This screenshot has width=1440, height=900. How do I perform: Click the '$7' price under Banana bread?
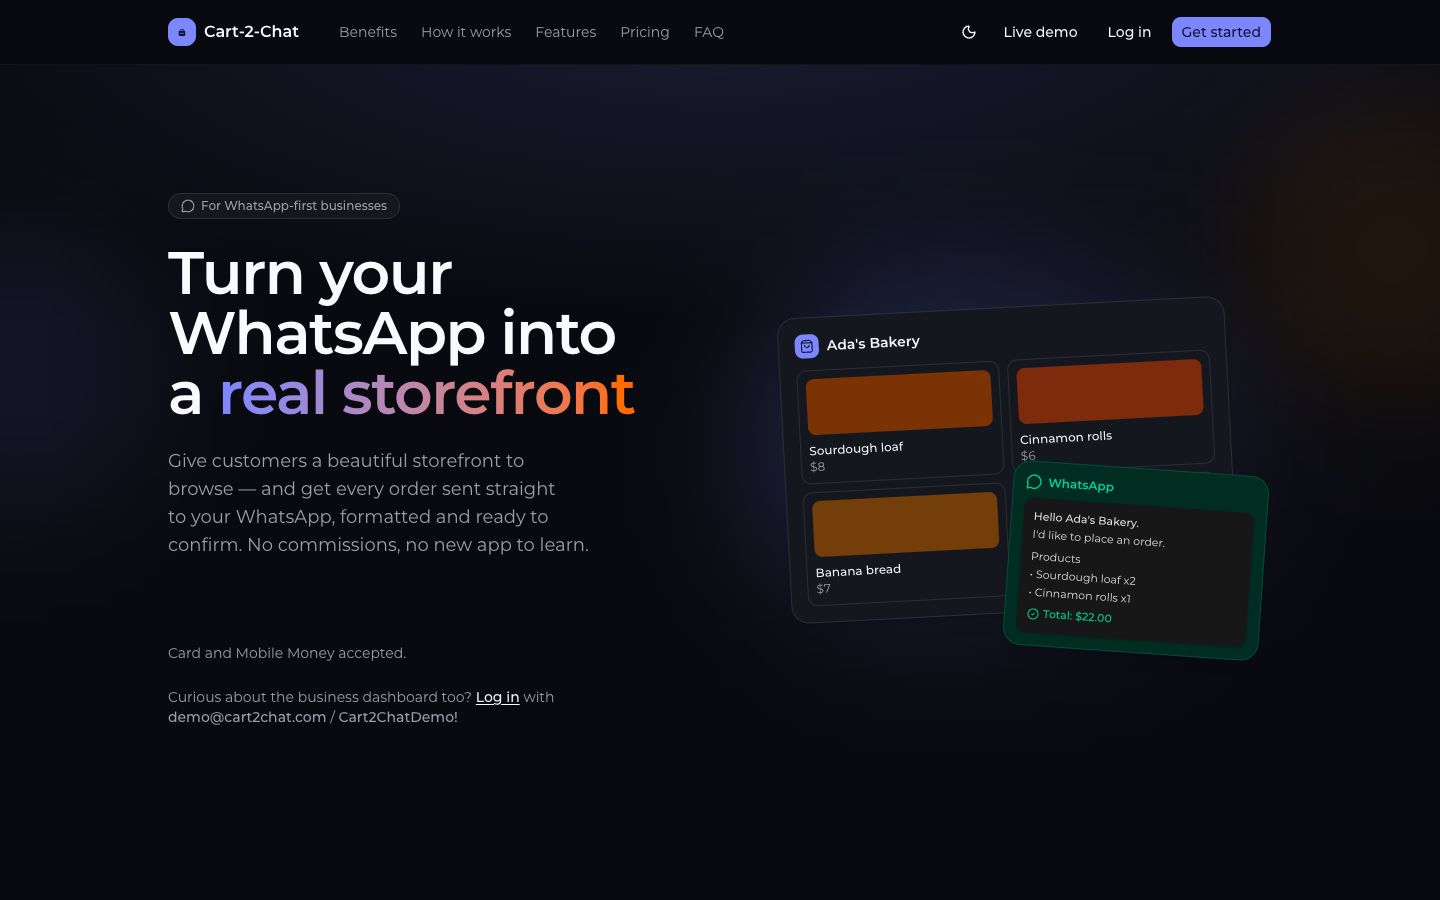tap(824, 589)
